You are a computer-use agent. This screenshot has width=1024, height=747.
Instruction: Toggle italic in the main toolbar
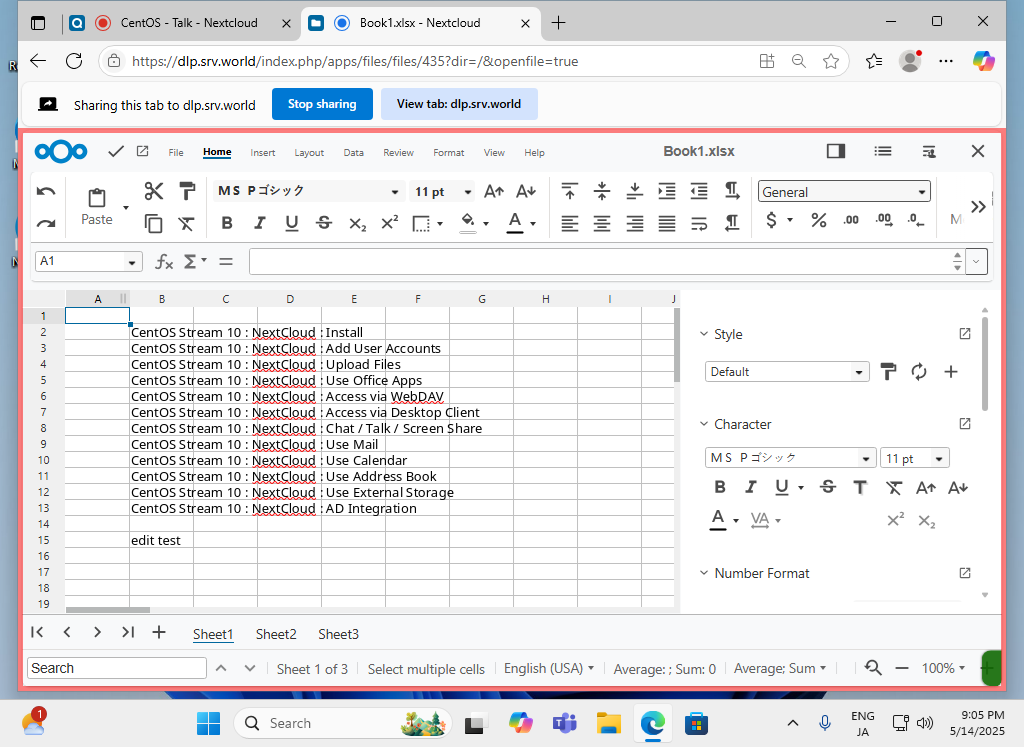(x=259, y=223)
